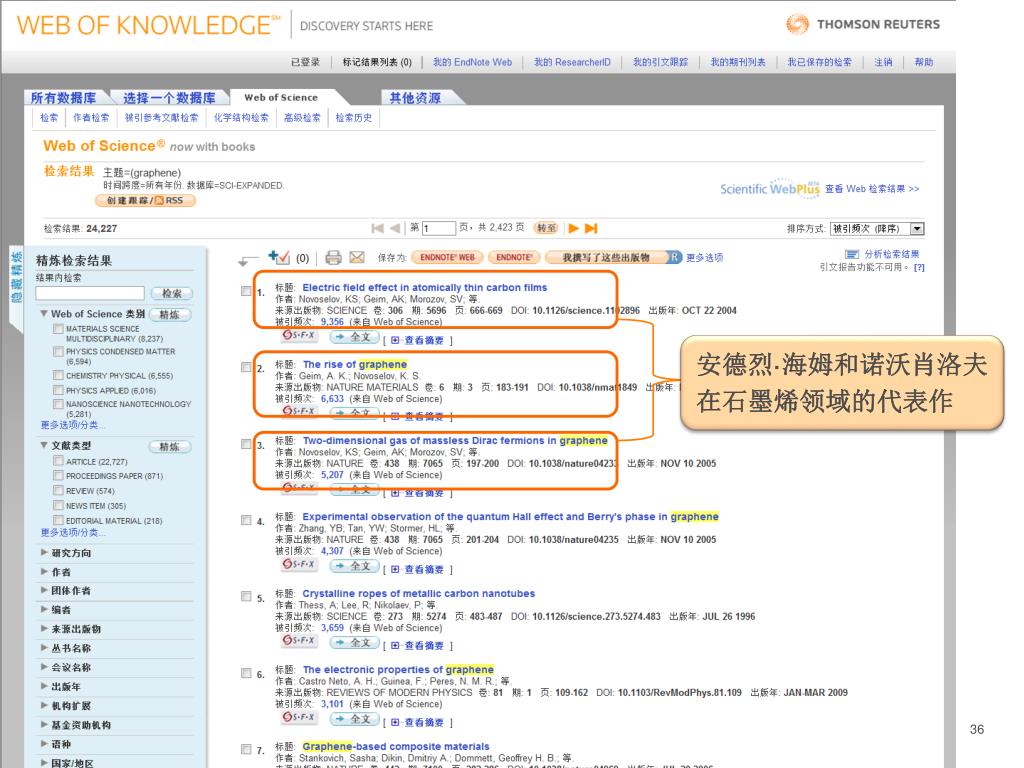The width and height of the screenshot is (1024, 768).
Task: Collapse the Web of Science 类别 section
Action: [44, 313]
